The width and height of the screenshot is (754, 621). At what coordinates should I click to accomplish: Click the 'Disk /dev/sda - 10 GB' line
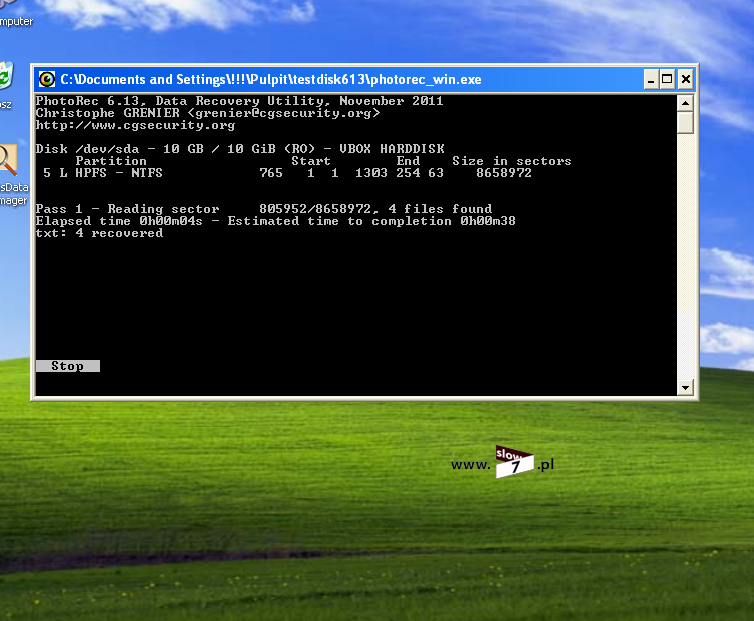click(240, 149)
